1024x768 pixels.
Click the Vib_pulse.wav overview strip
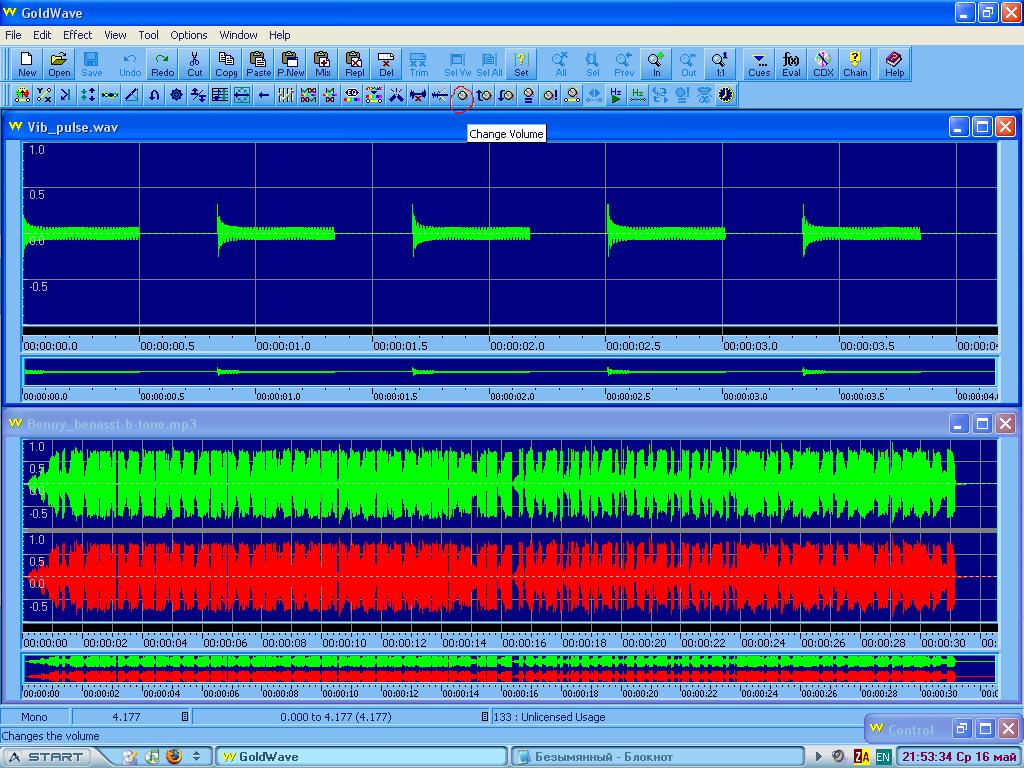click(x=509, y=372)
